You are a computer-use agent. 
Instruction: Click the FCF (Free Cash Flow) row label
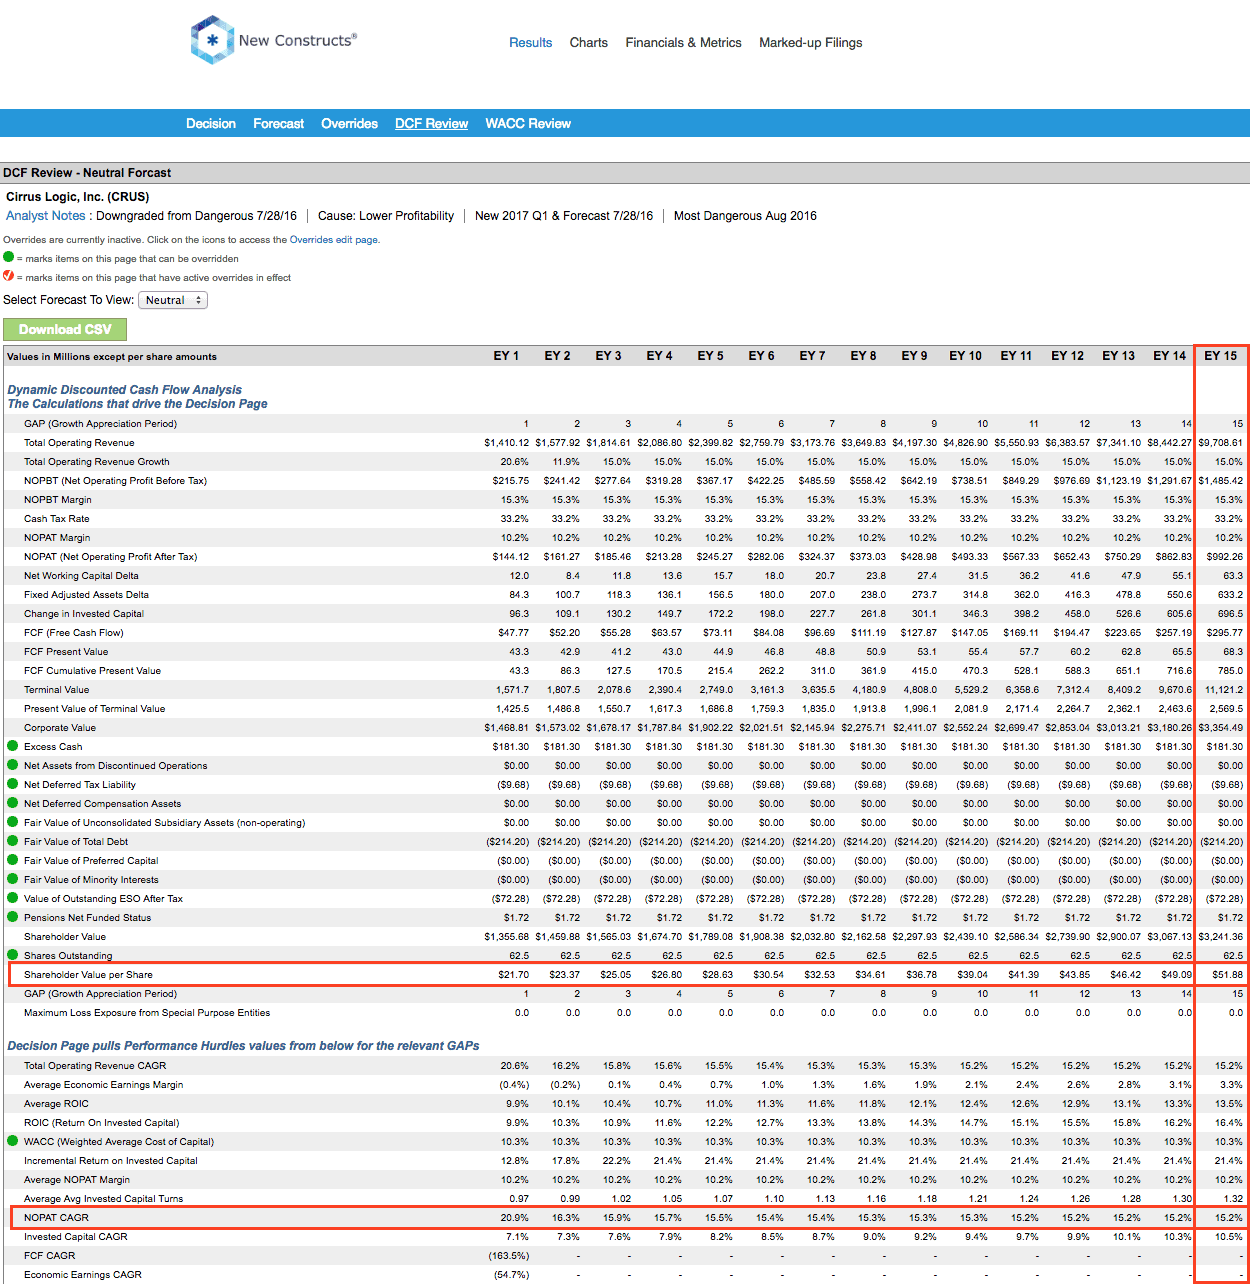74,633
